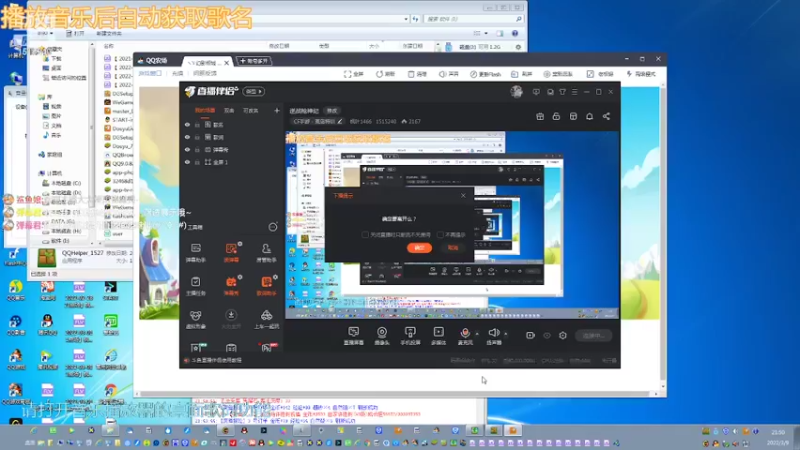
Task: Edit the stream category with the pencil icon
Action: (x=340, y=121)
